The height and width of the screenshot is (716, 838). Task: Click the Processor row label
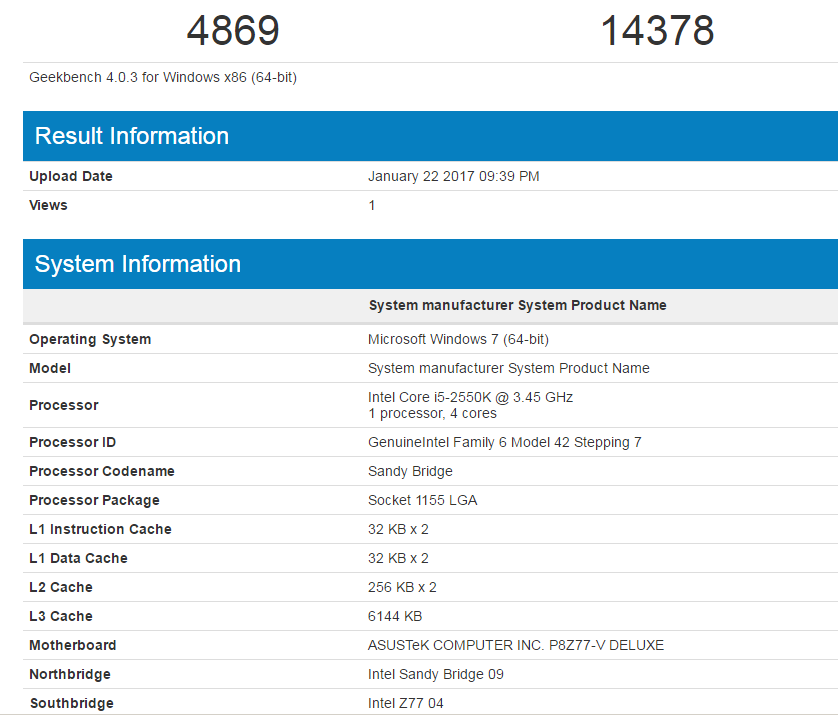click(64, 405)
